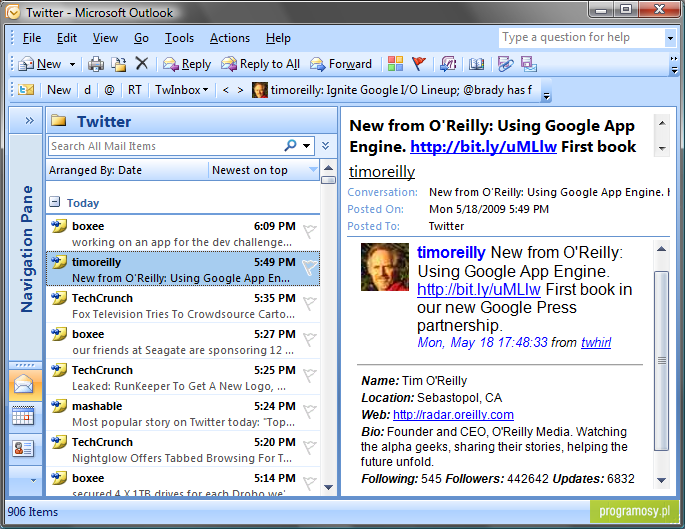Click the TwInbox next tweet arrow
The image size is (685, 529).
click(240, 90)
